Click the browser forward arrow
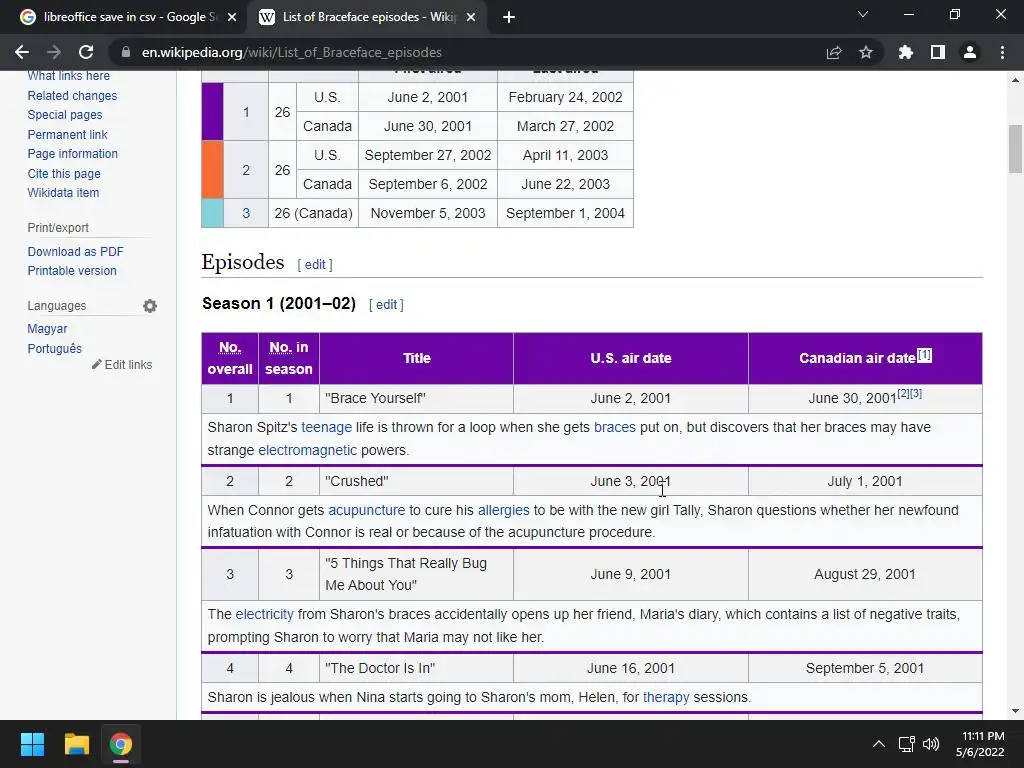This screenshot has width=1024, height=768. [x=54, y=52]
